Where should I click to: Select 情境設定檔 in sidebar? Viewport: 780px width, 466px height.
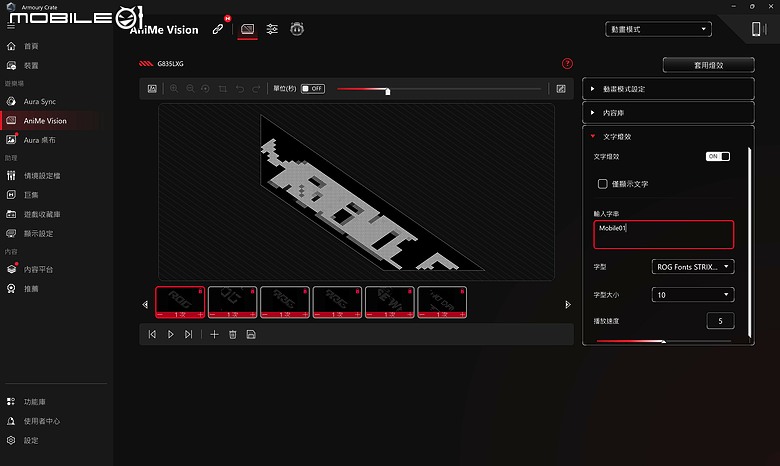(42, 176)
